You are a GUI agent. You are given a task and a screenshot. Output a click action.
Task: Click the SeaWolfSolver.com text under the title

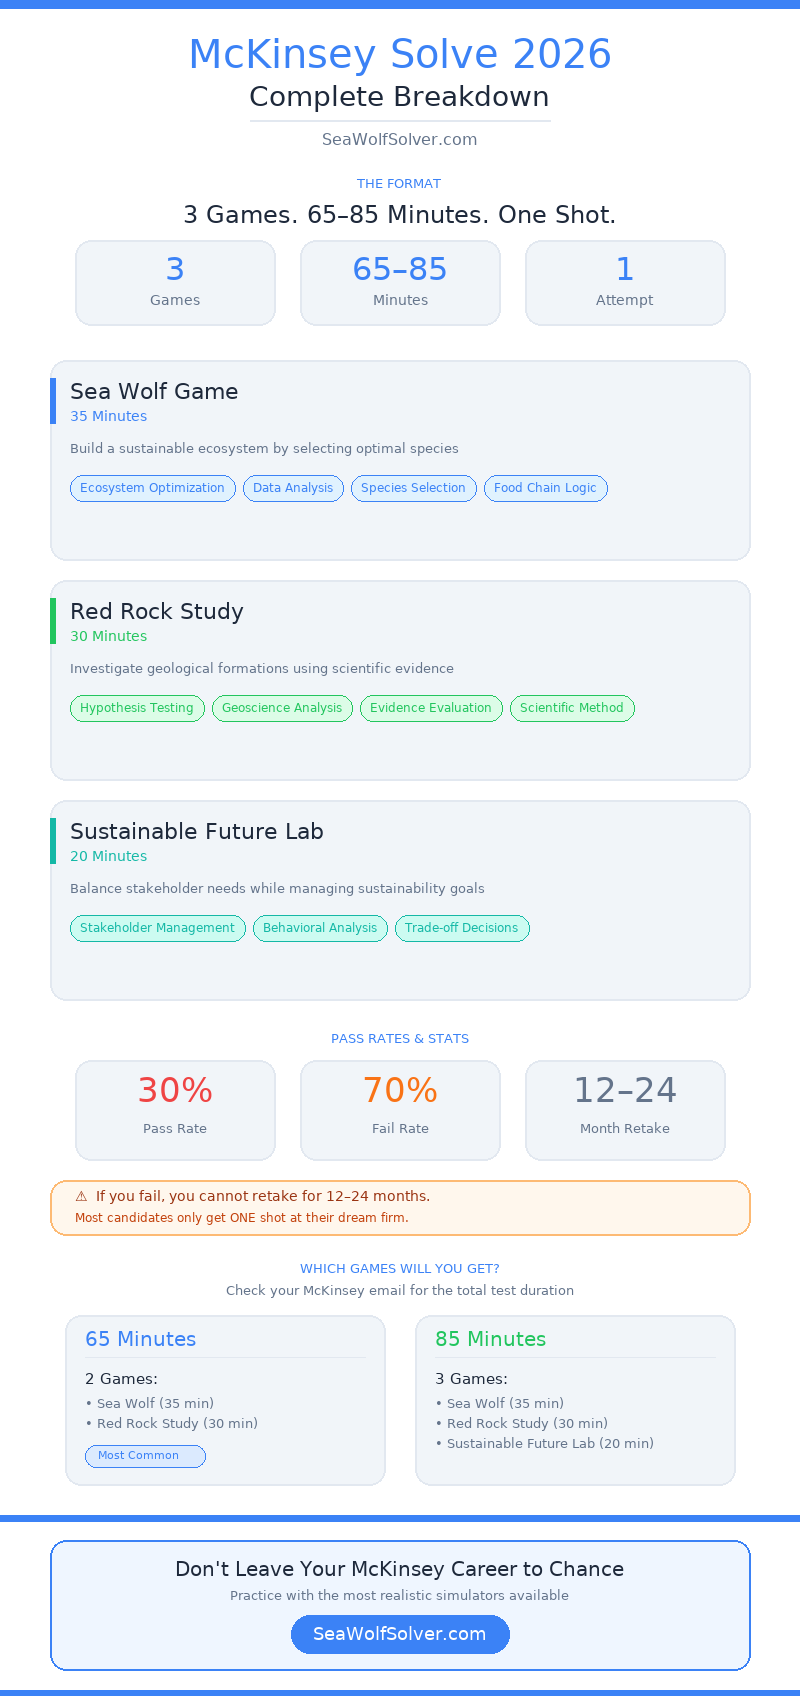click(x=400, y=139)
